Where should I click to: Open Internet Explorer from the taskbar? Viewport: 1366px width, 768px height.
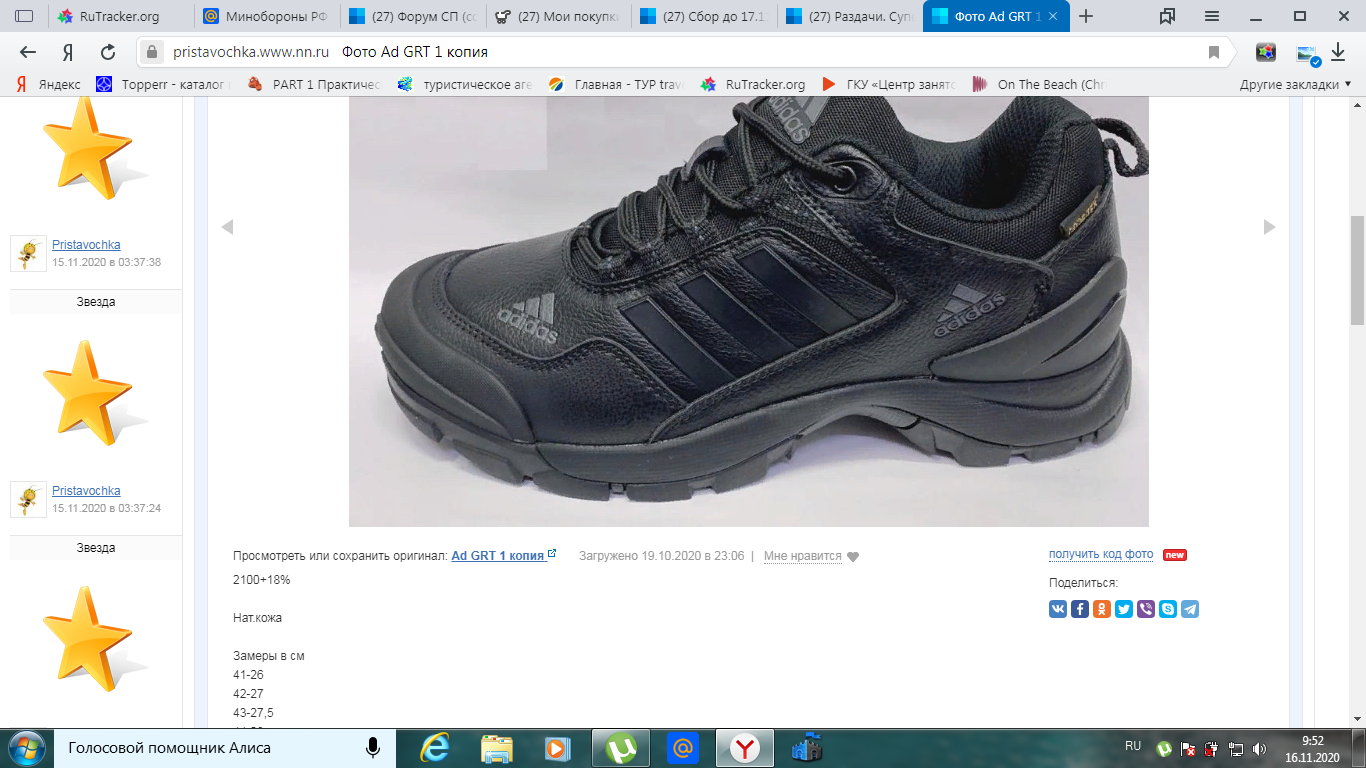pyautogui.click(x=435, y=747)
